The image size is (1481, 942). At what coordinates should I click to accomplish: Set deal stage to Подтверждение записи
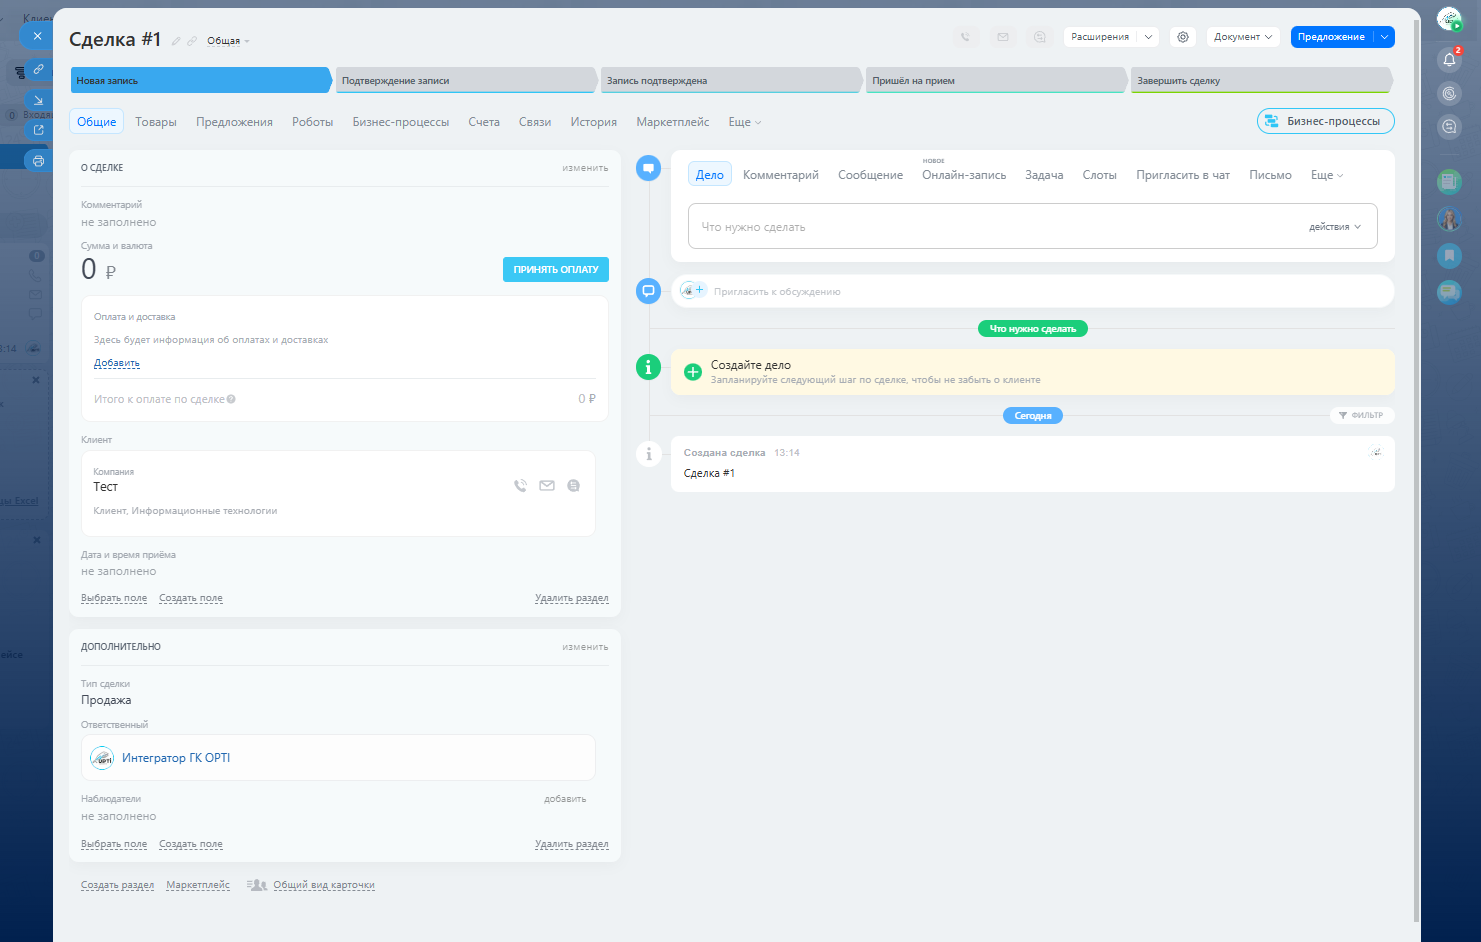coord(464,81)
